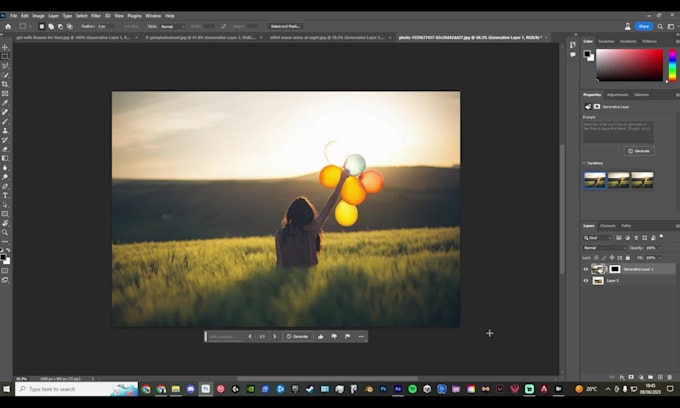Open the Style dropdown set to Normal
680x408 pixels.
tap(173, 26)
